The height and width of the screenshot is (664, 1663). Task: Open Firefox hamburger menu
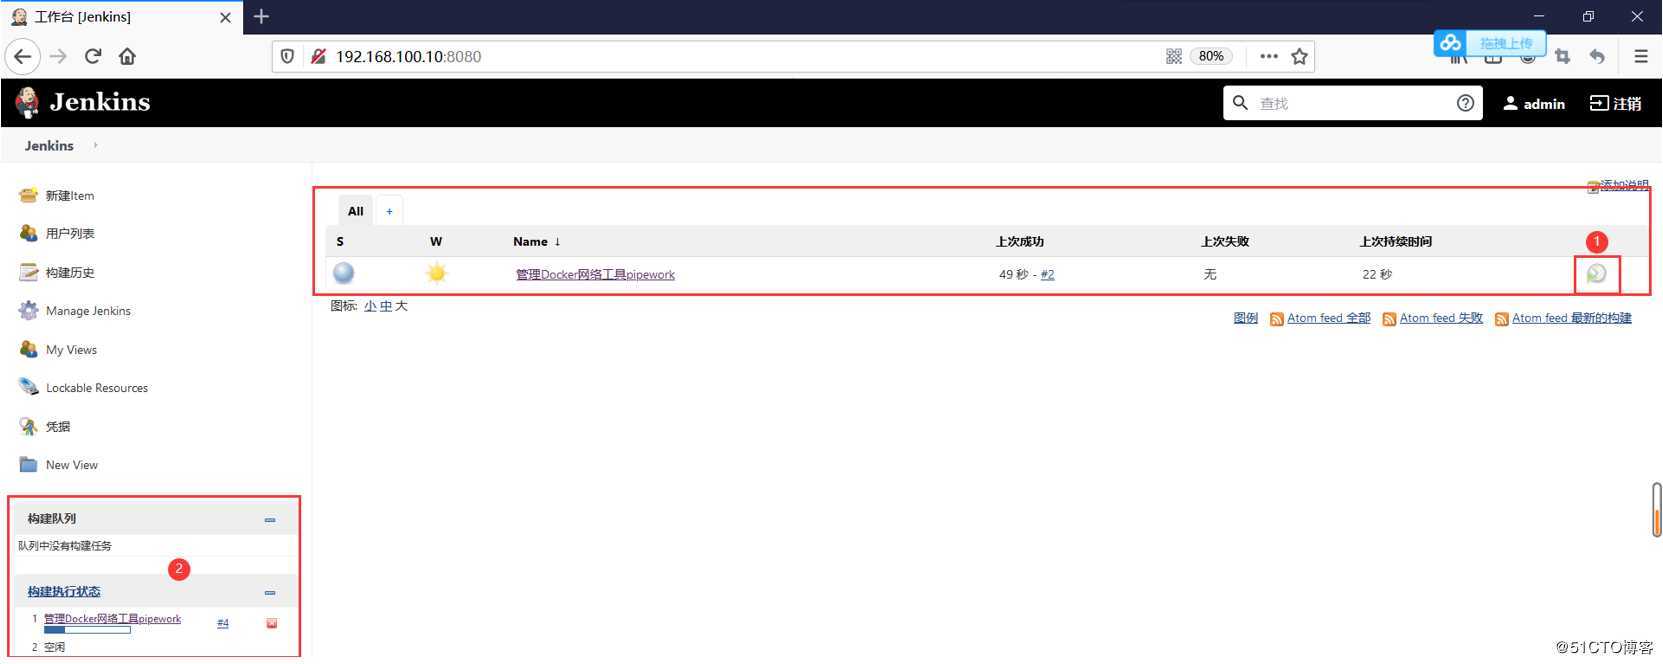point(1641,56)
